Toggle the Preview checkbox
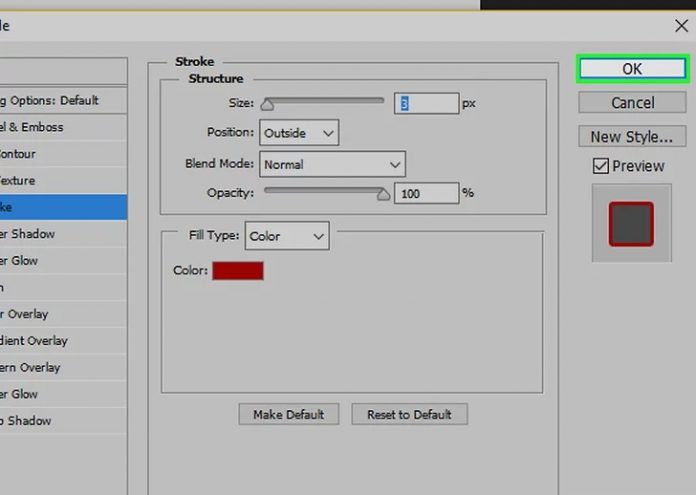The image size is (696, 495). coord(601,166)
